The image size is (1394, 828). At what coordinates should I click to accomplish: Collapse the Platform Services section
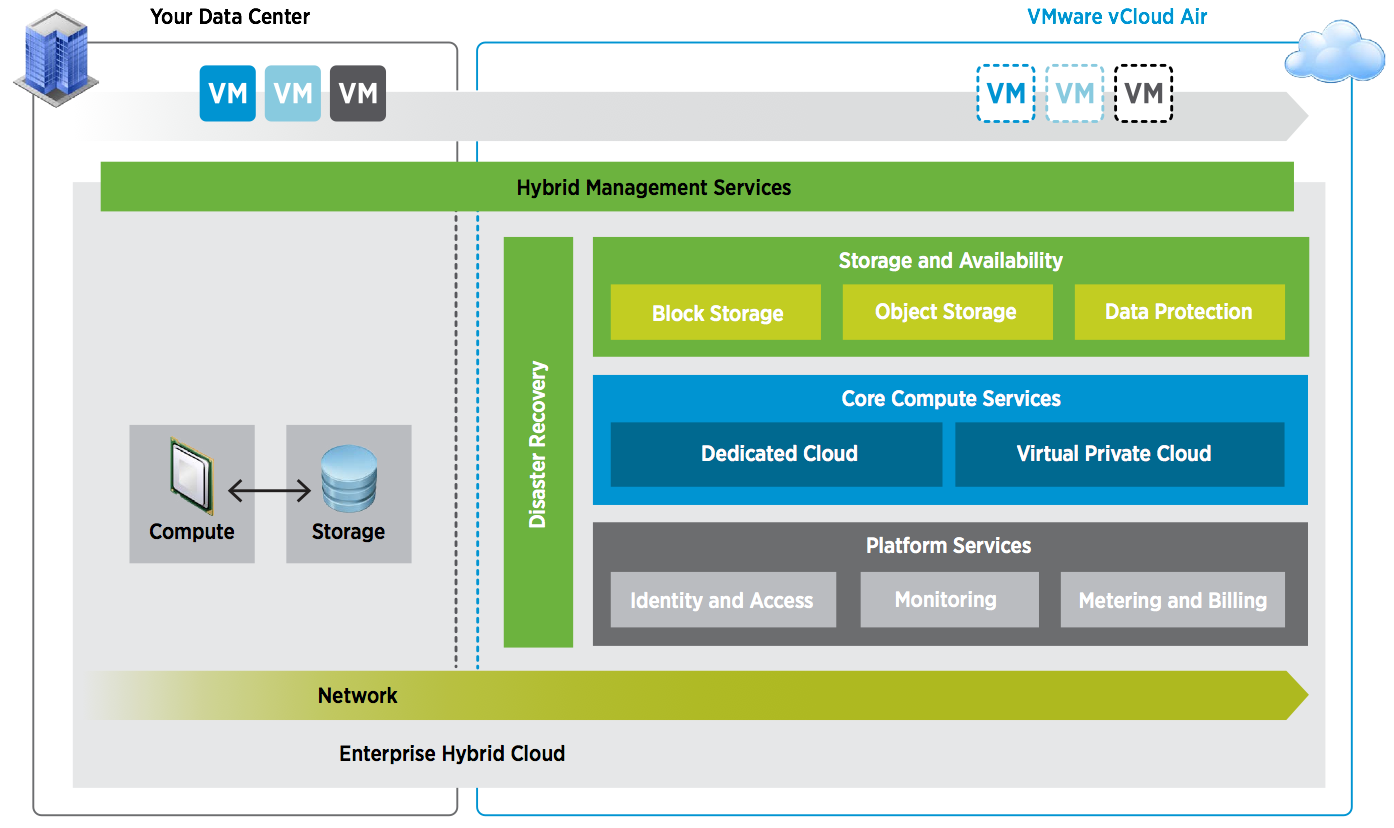click(949, 546)
